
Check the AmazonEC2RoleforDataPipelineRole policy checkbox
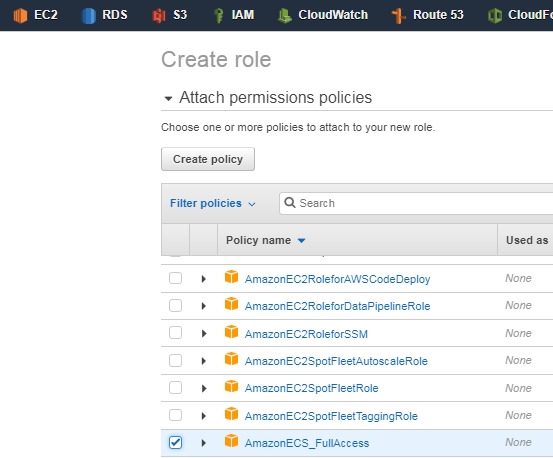[x=175, y=305]
